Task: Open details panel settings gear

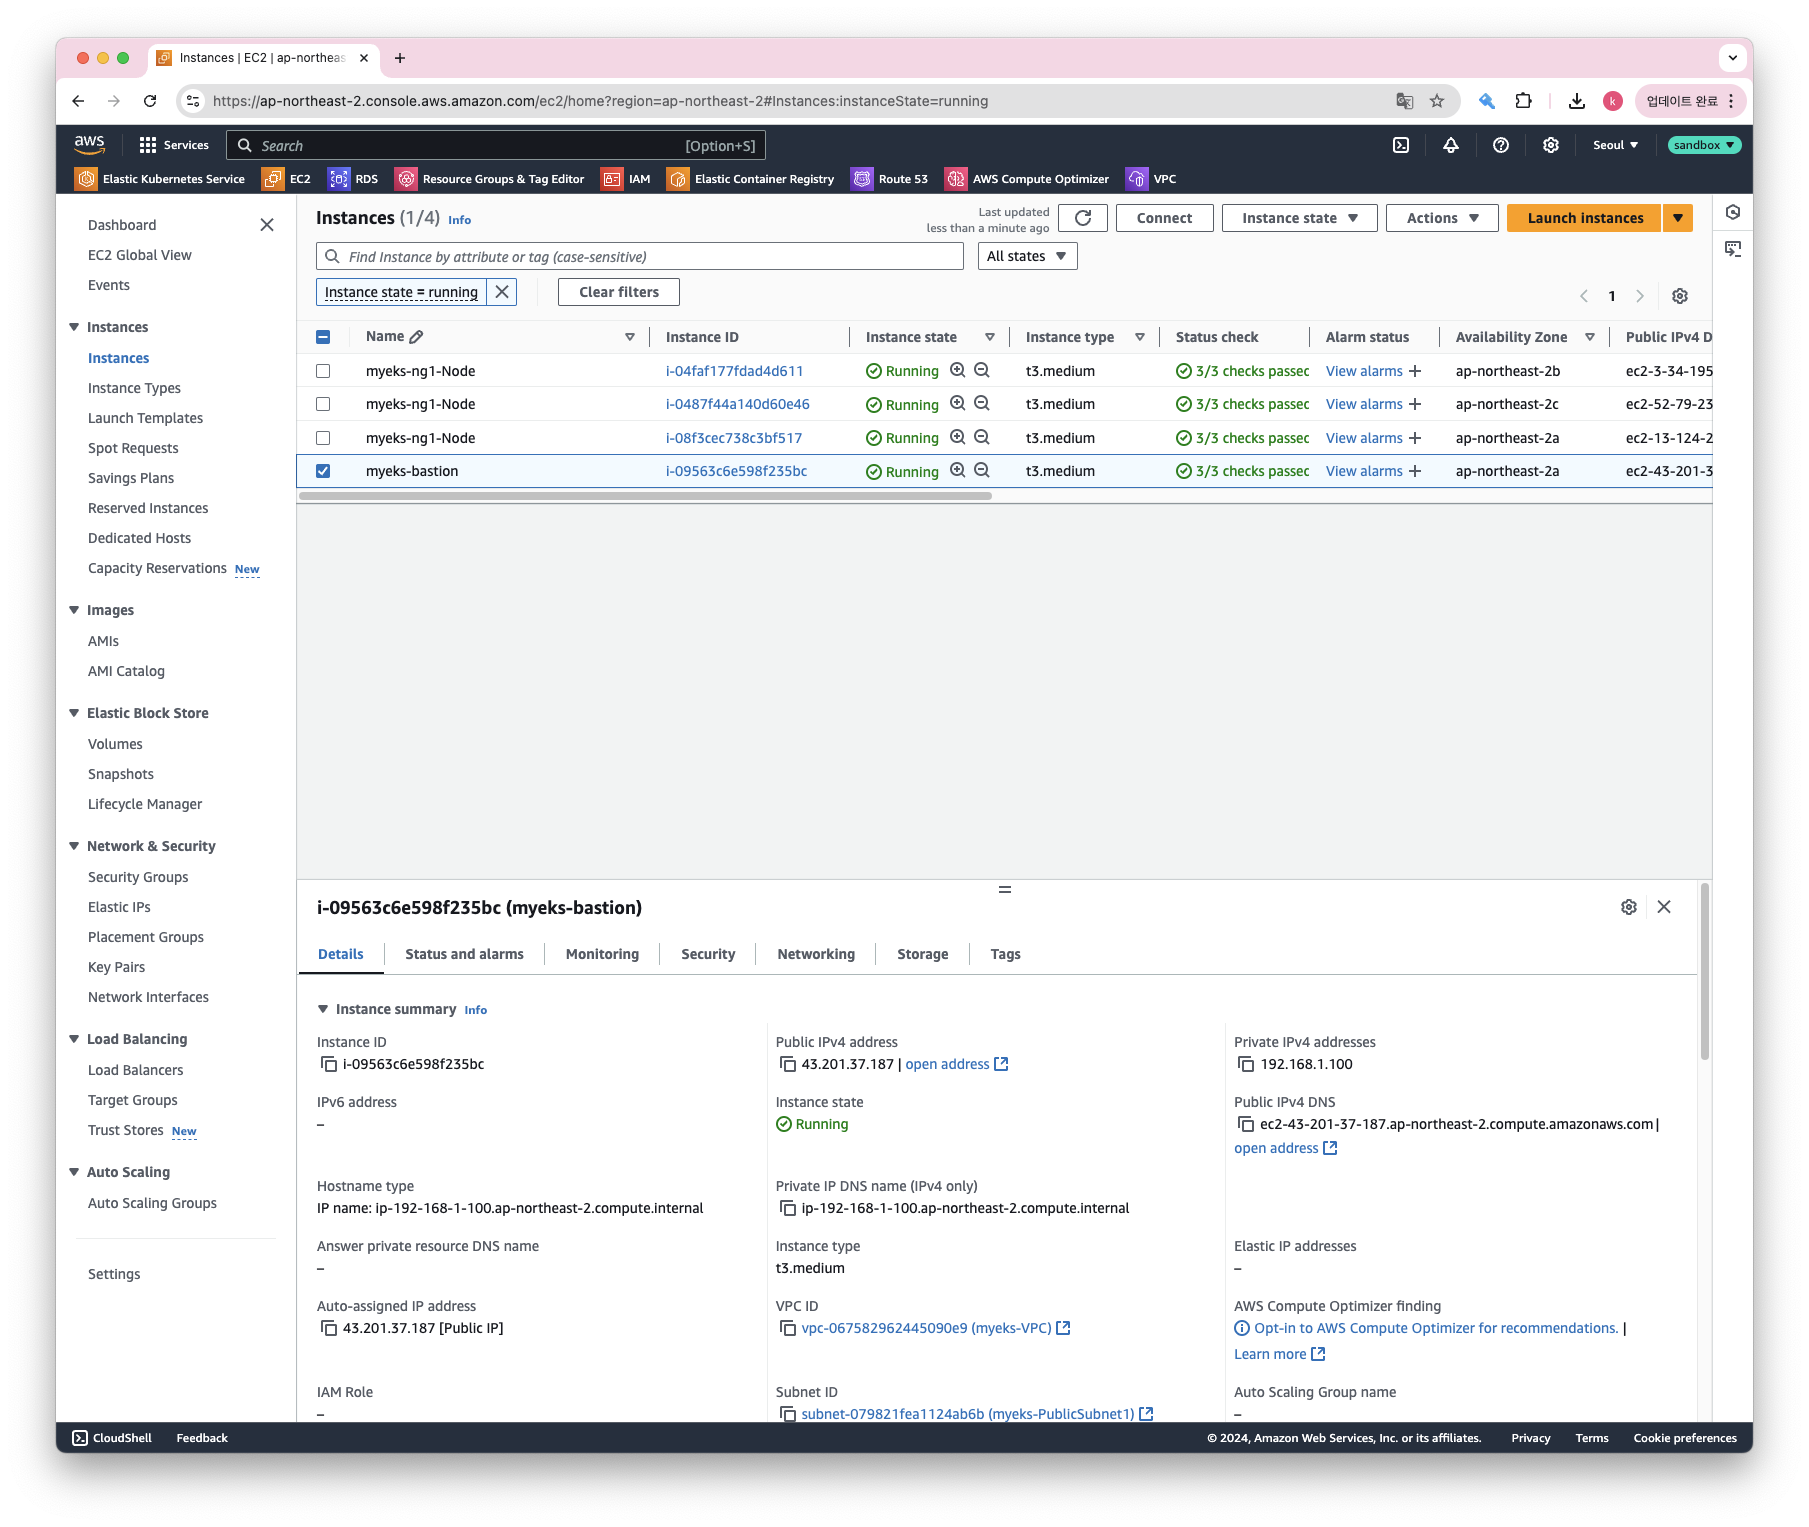Action: (x=1629, y=907)
